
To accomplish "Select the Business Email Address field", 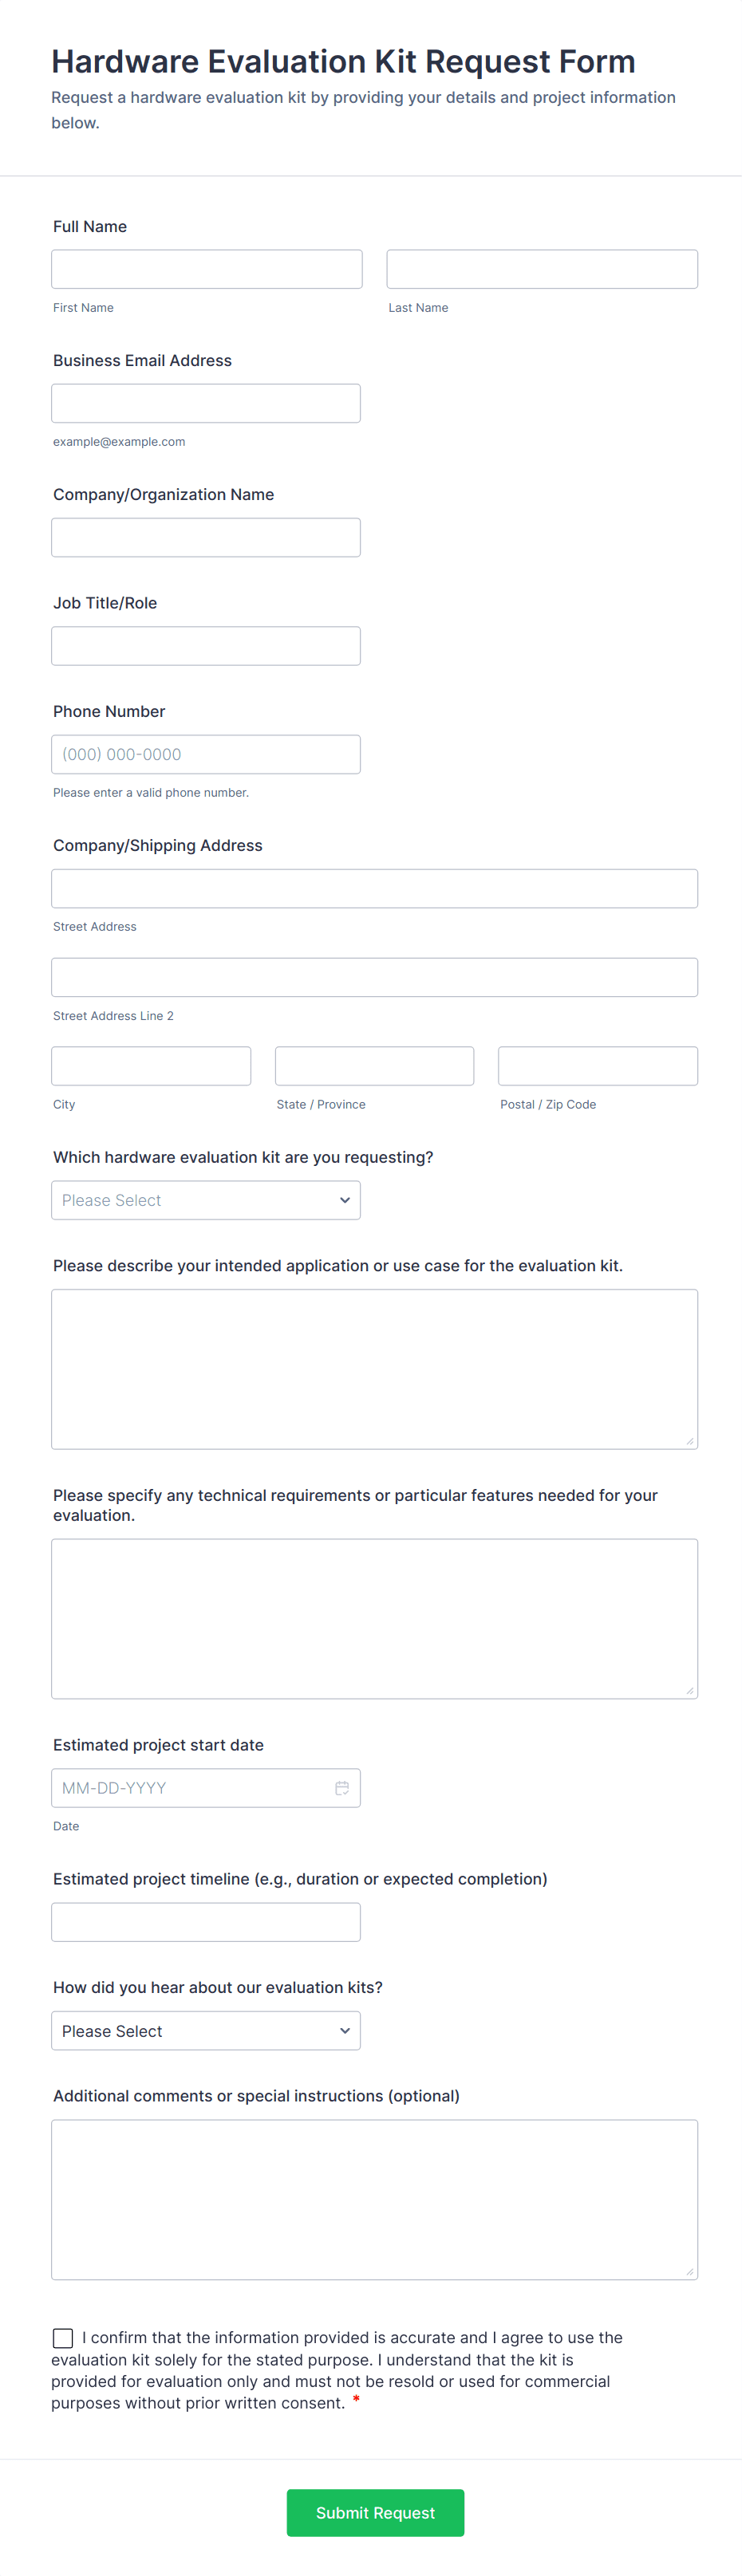I will pyautogui.click(x=206, y=402).
